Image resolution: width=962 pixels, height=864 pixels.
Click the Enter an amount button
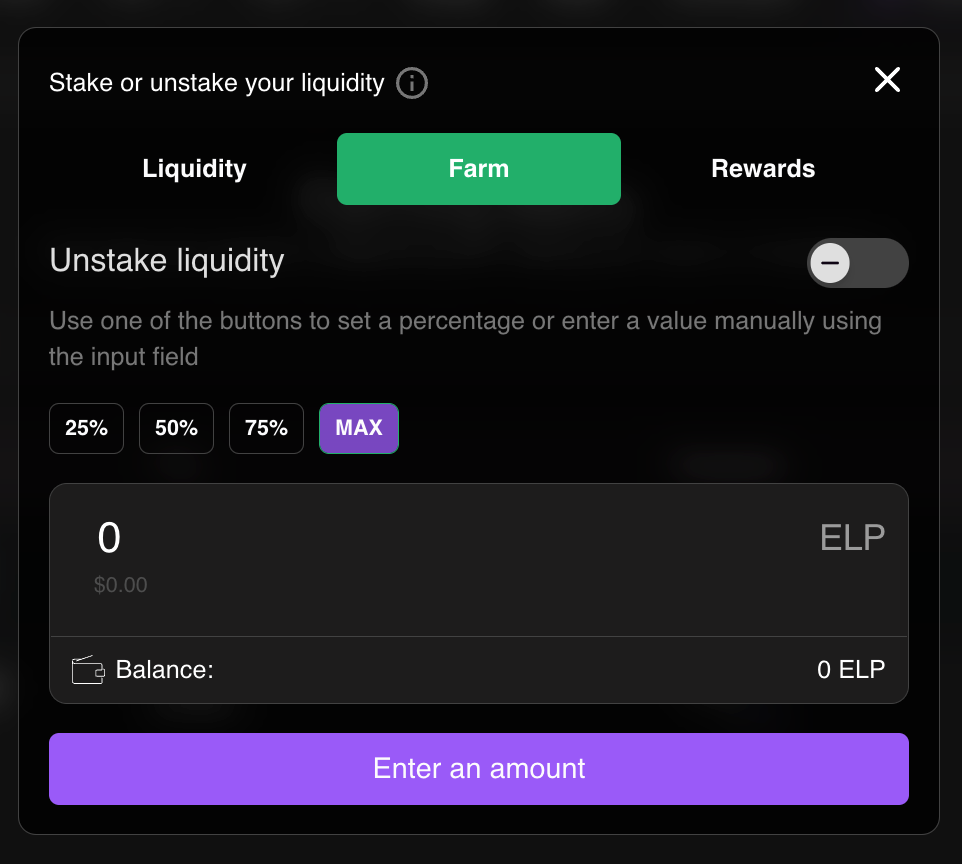tap(479, 769)
